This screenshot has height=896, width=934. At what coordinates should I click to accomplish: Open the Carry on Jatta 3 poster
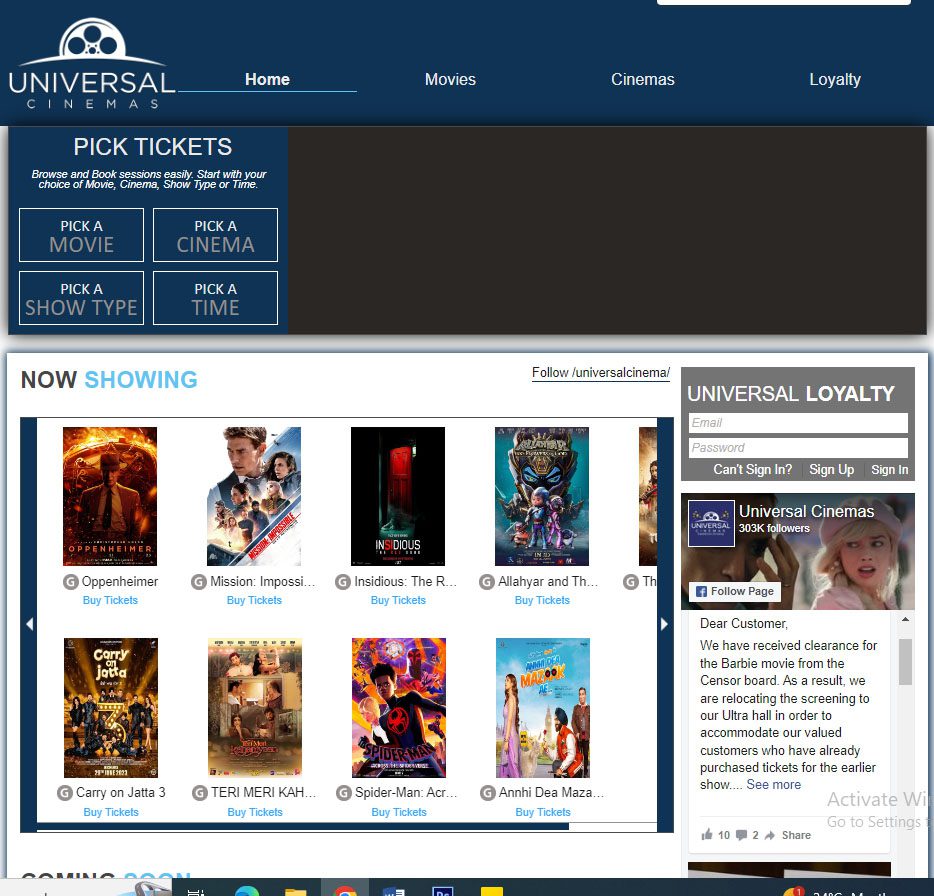pos(111,708)
